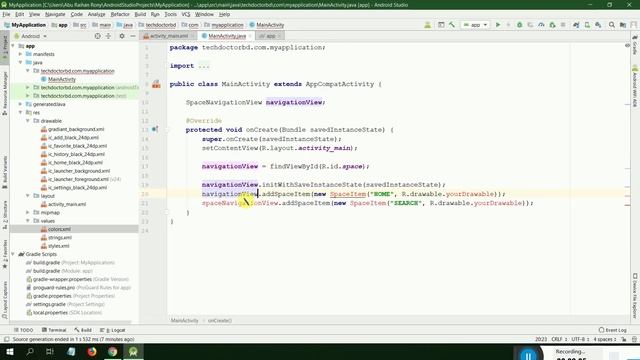Image resolution: width=640 pixels, height=360 pixels.
Task: Open the Logcat tool window
Action: coord(113,330)
